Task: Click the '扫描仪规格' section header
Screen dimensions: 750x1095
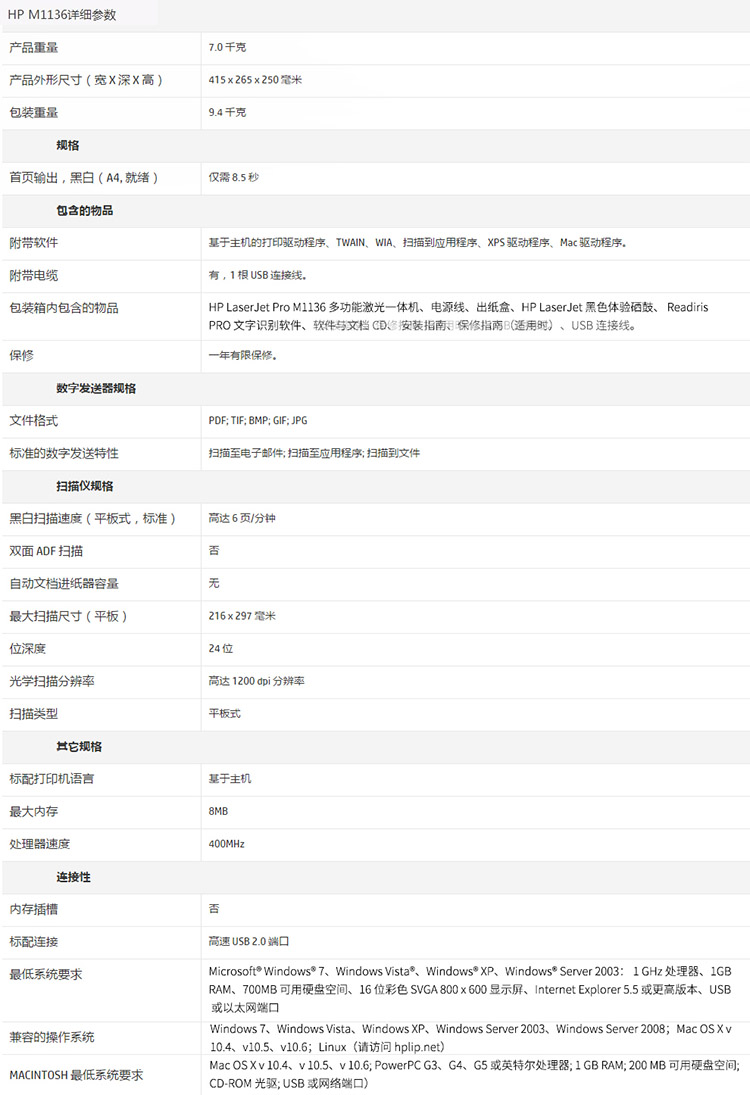Action: (84, 486)
